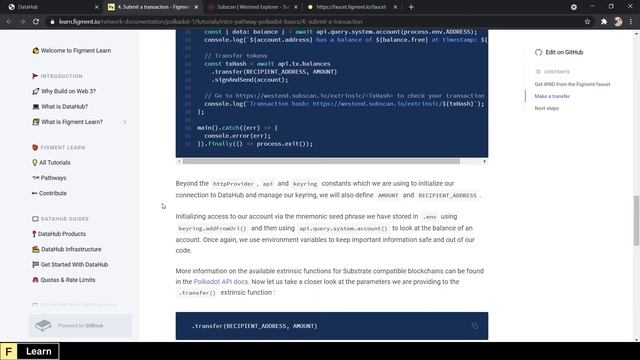This screenshot has width=640, height=360.
Task: Click code block scroll right arrow
Action: coord(484,161)
